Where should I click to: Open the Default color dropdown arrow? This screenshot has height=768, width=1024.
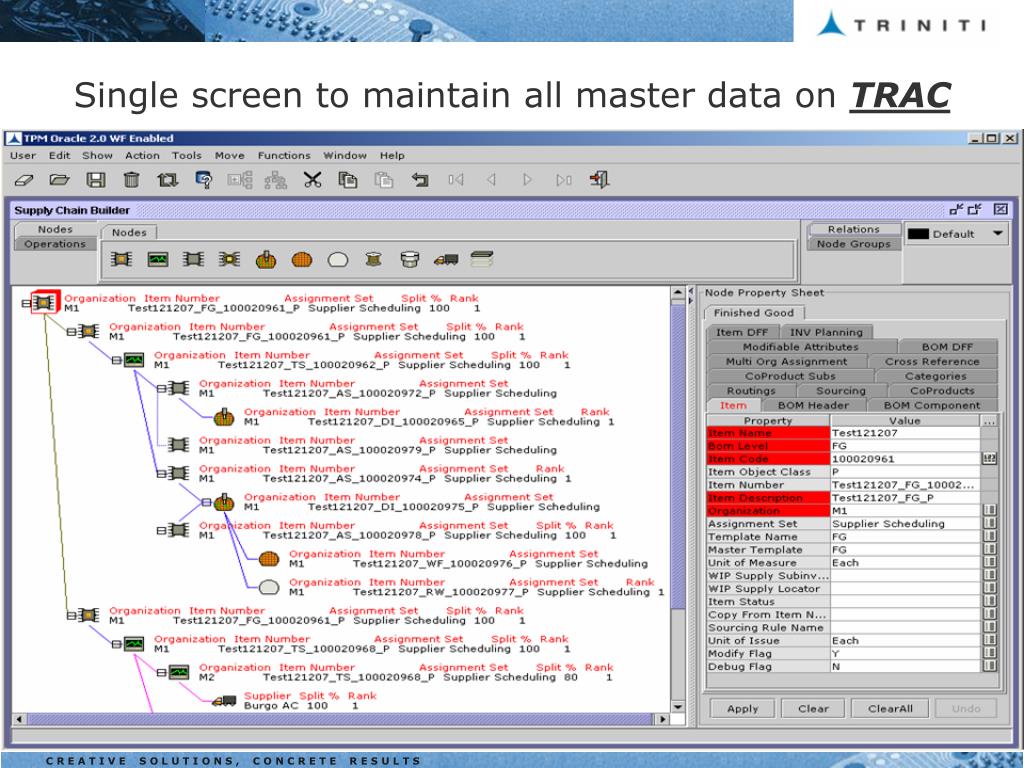[x=998, y=233]
